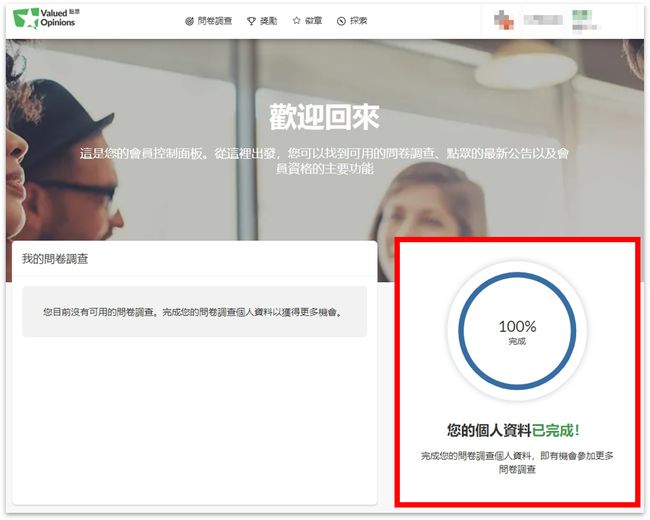The image size is (650, 520).
Task: Click the 這是您的會員控制面板 banner description
Action: [x=324, y=161]
